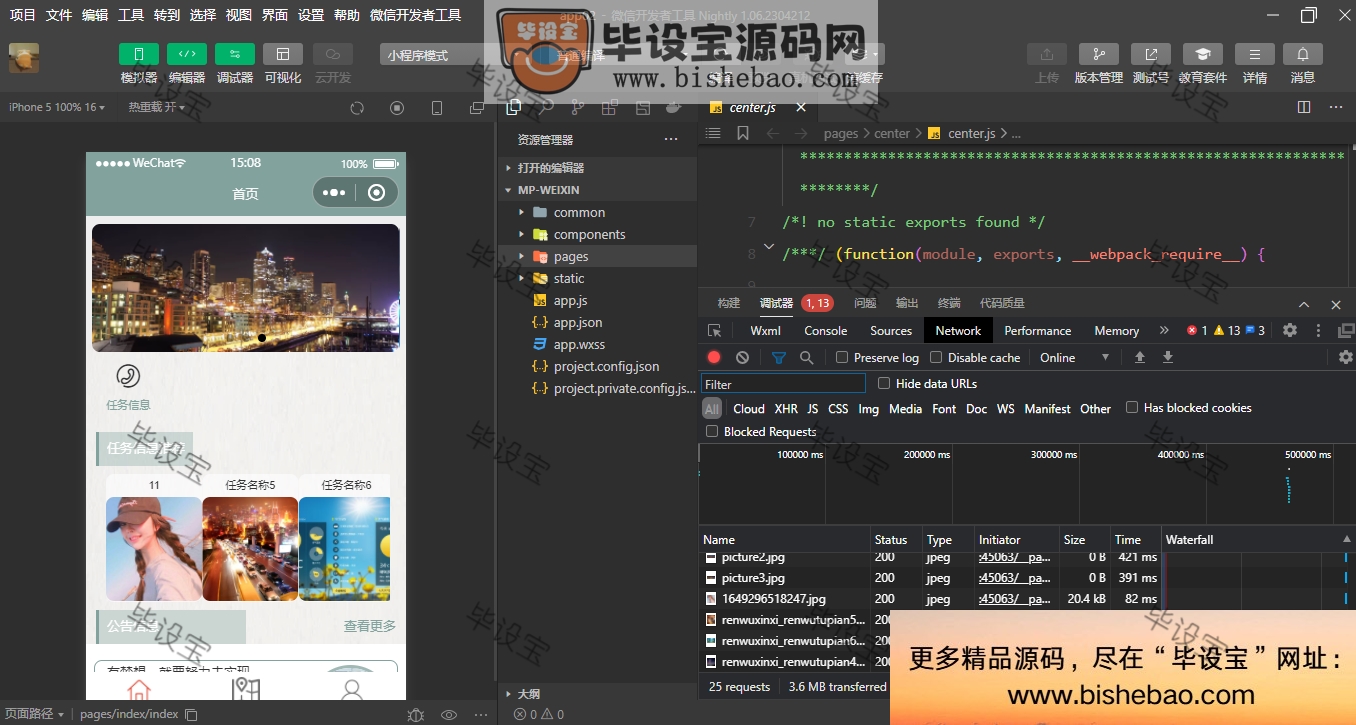Open explorer panel more options ellipsis
This screenshot has width=1356, height=725.
(x=671, y=139)
